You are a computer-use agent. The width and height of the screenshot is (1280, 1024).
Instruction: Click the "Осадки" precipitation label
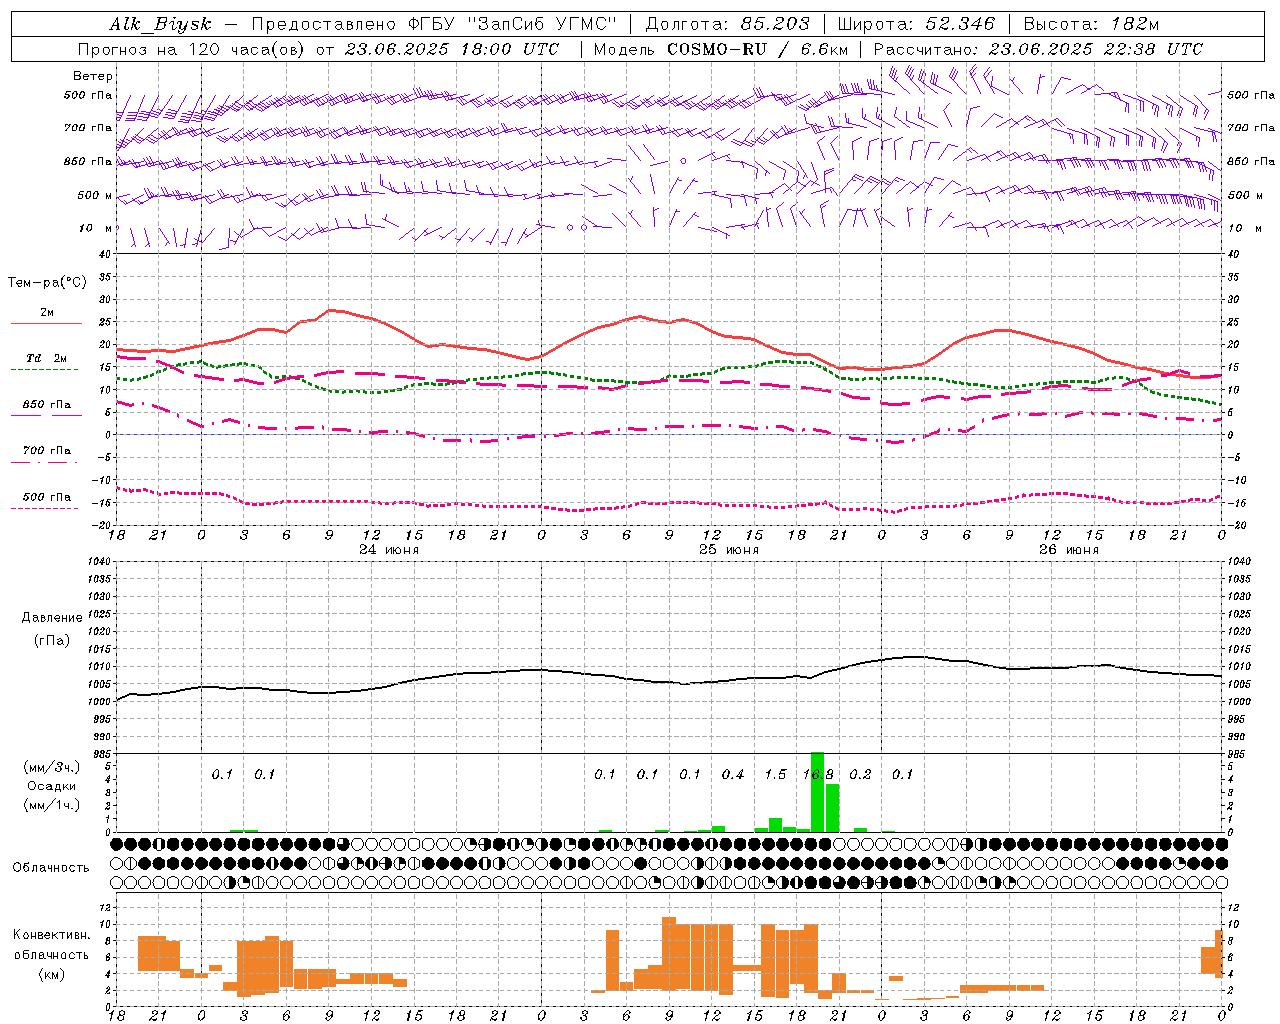point(52,786)
